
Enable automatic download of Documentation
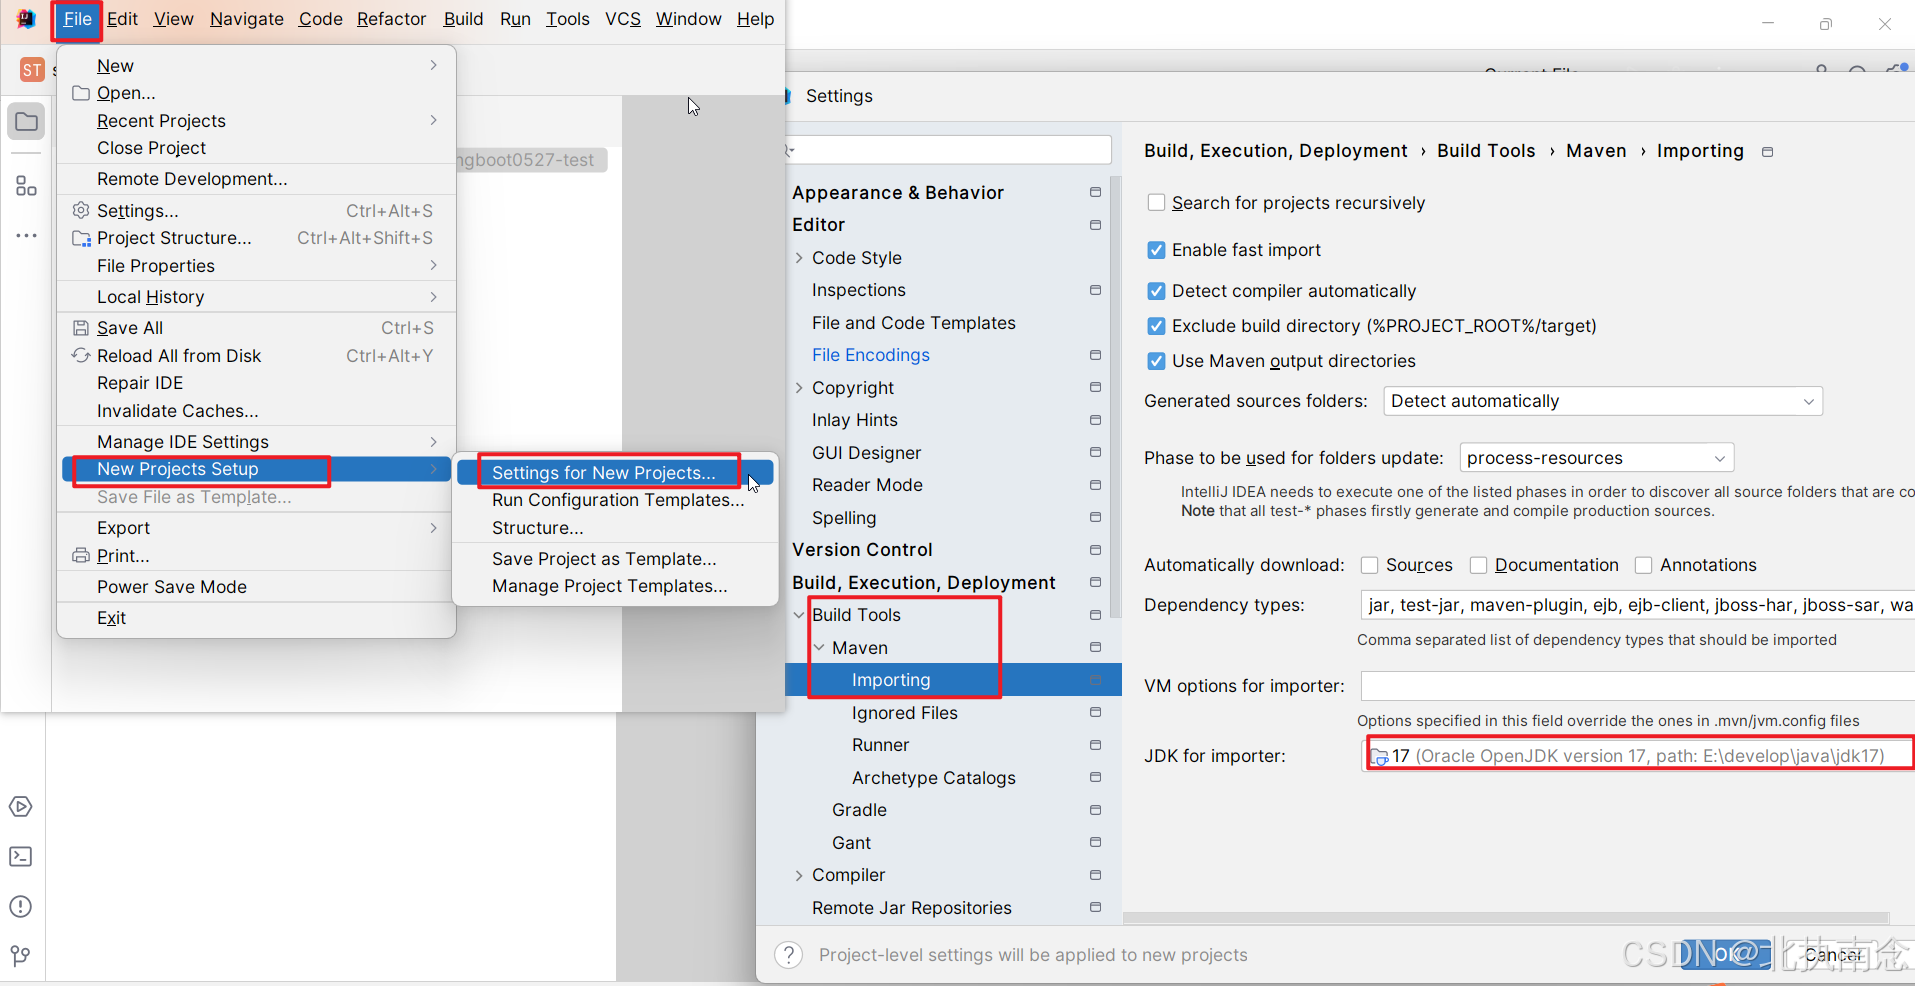point(1478,565)
